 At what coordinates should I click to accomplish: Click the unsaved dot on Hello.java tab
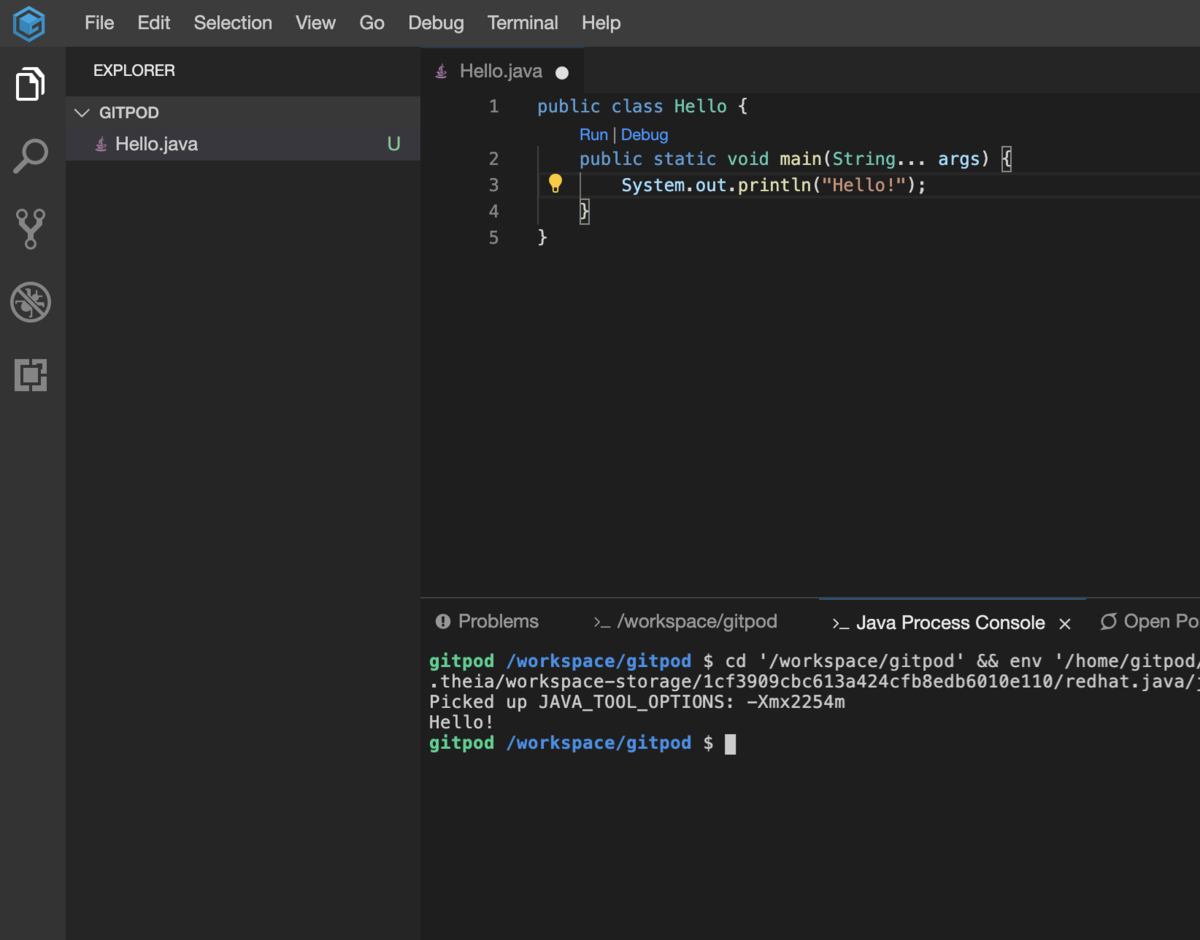point(562,72)
